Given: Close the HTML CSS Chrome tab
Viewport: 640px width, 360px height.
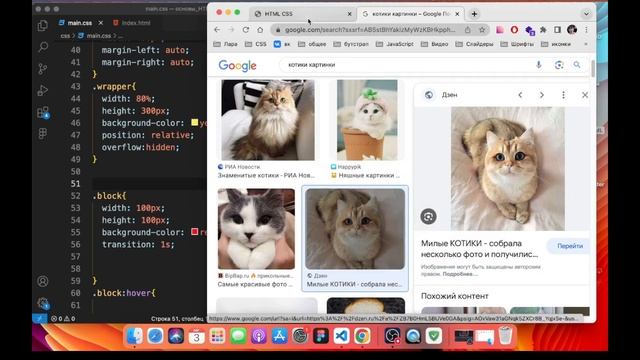Looking at the screenshot, I should tap(349, 14).
